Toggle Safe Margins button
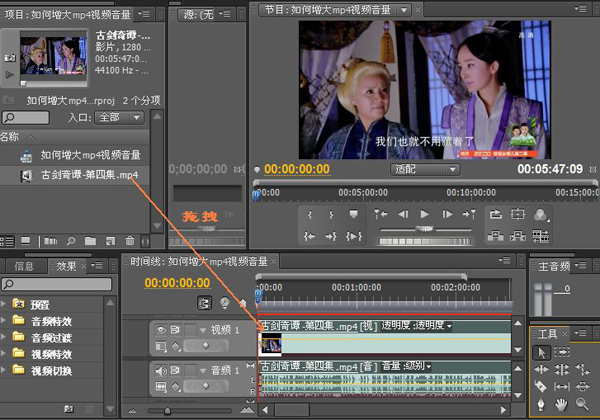 click(x=518, y=214)
